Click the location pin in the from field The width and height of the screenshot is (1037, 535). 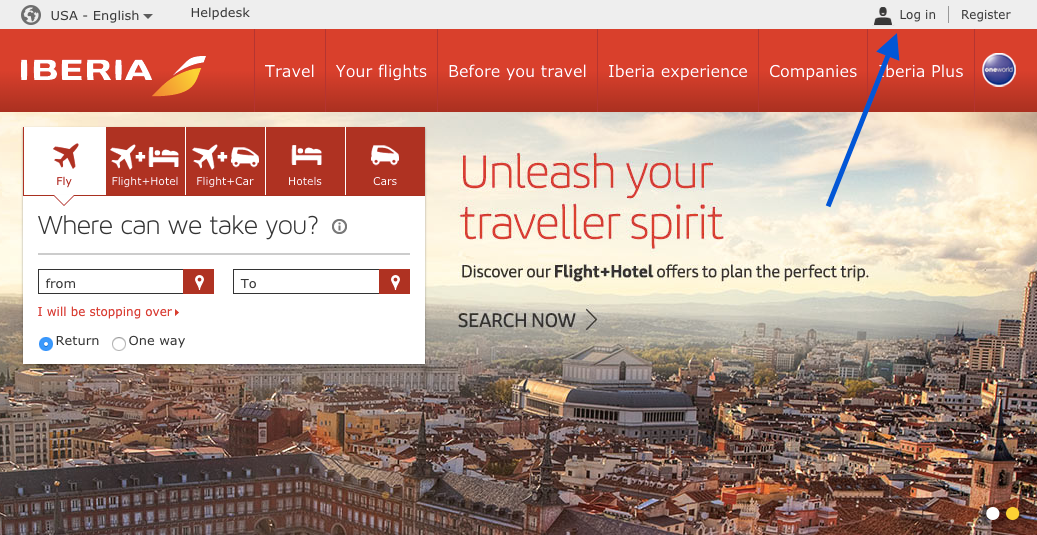click(x=199, y=282)
